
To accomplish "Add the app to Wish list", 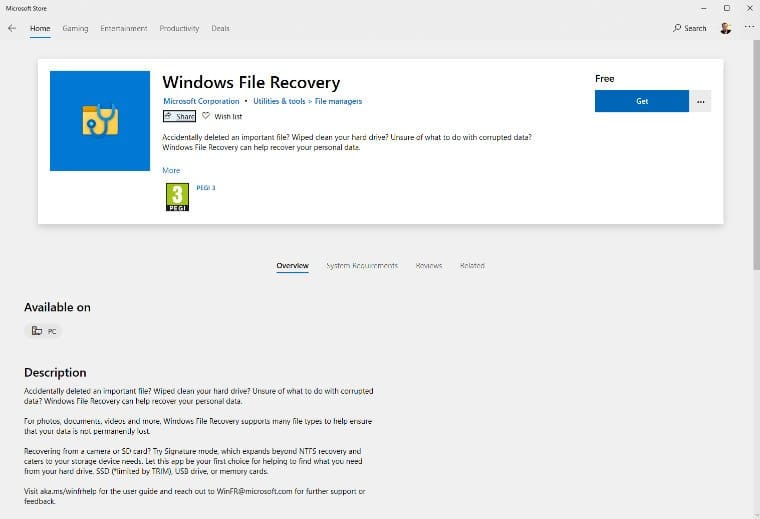I will (x=222, y=116).
